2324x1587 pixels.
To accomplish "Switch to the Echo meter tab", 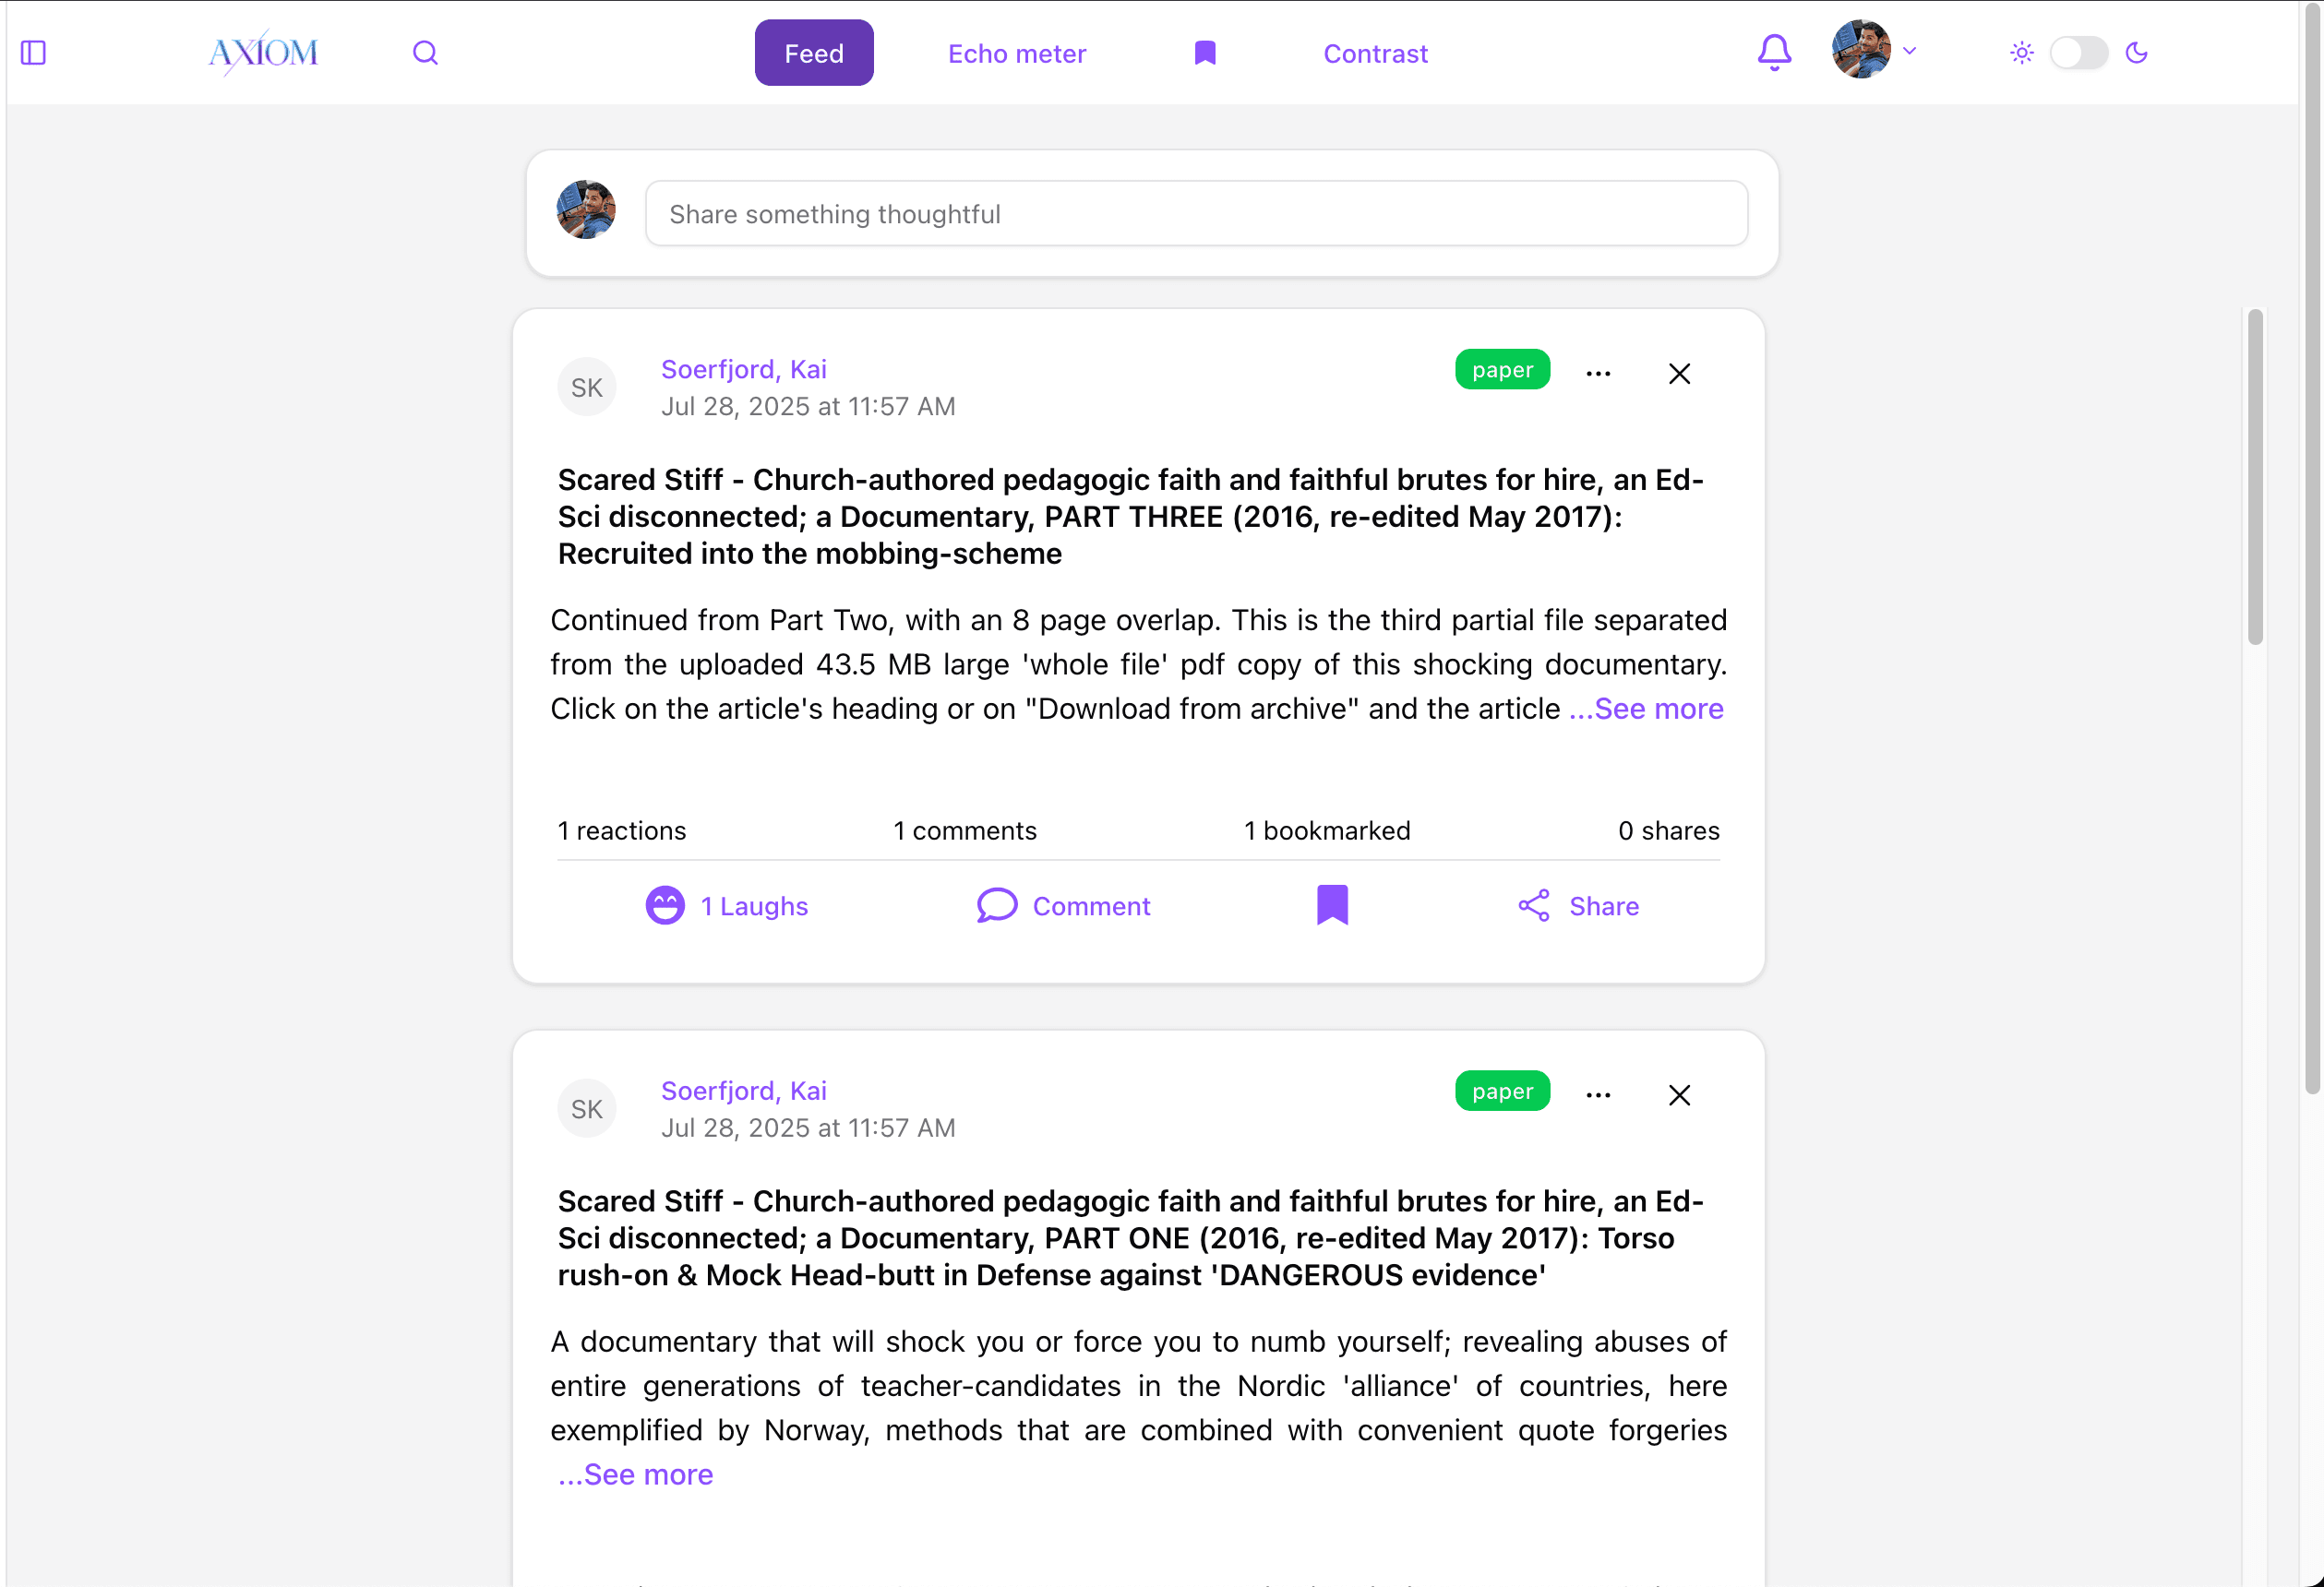I will point(1016,52).
